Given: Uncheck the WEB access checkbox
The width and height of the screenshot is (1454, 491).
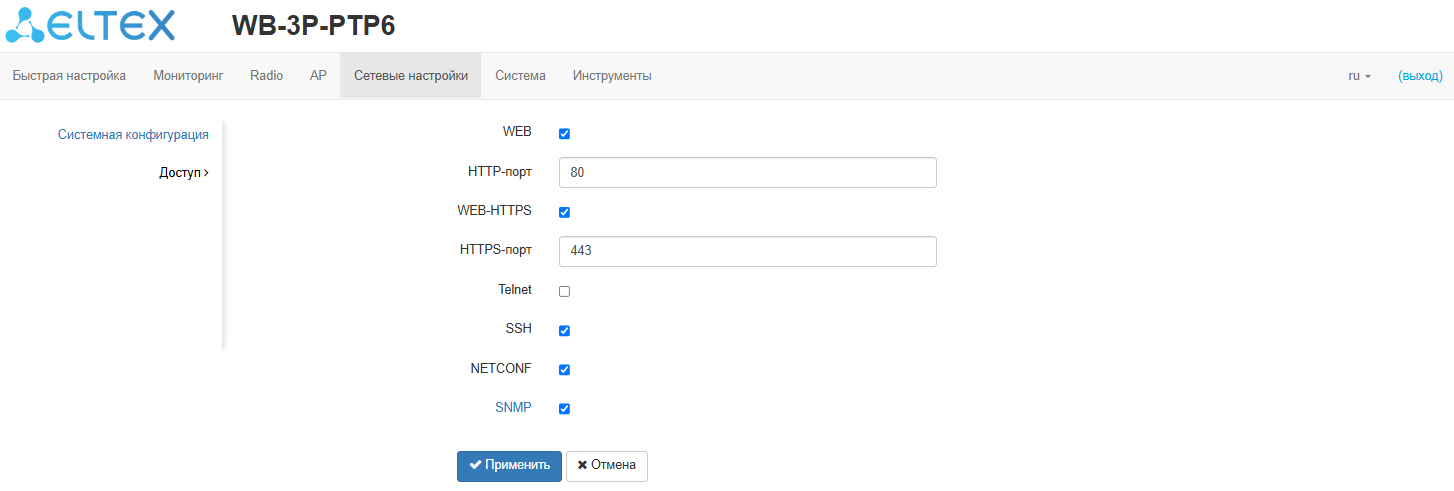Looking at the screenshot, I should [564, 134].
